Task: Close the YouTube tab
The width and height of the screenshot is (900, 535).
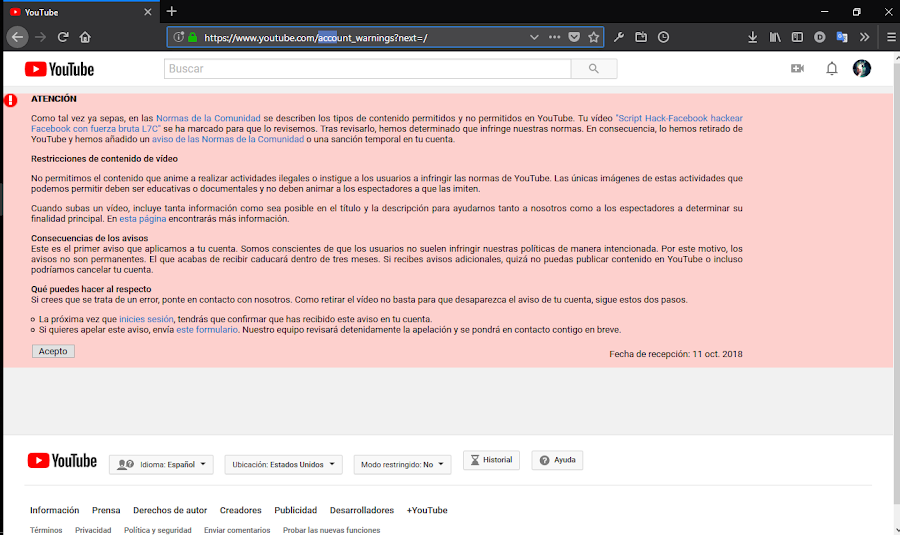Action: click(x=148, y=12)
